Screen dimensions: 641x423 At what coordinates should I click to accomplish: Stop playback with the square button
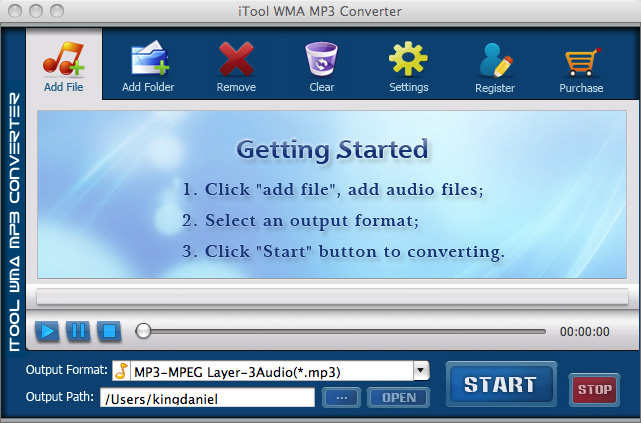pyautogui.click(x=109, y=331)
